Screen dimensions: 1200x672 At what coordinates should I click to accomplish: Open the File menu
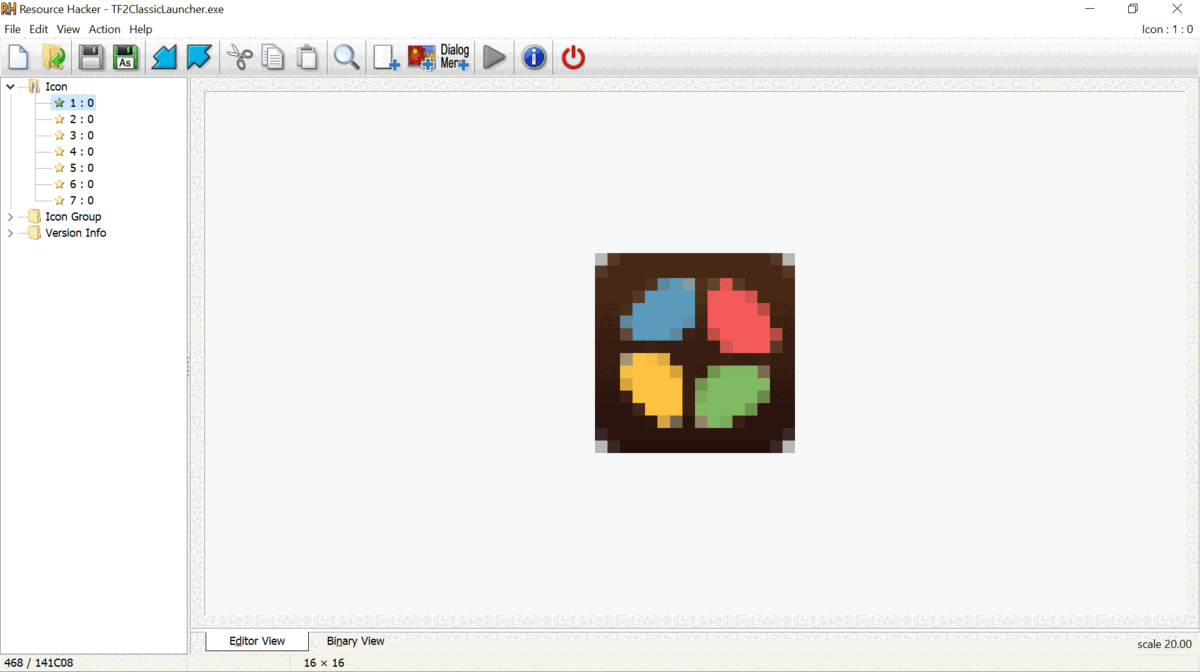click(12, 29)
